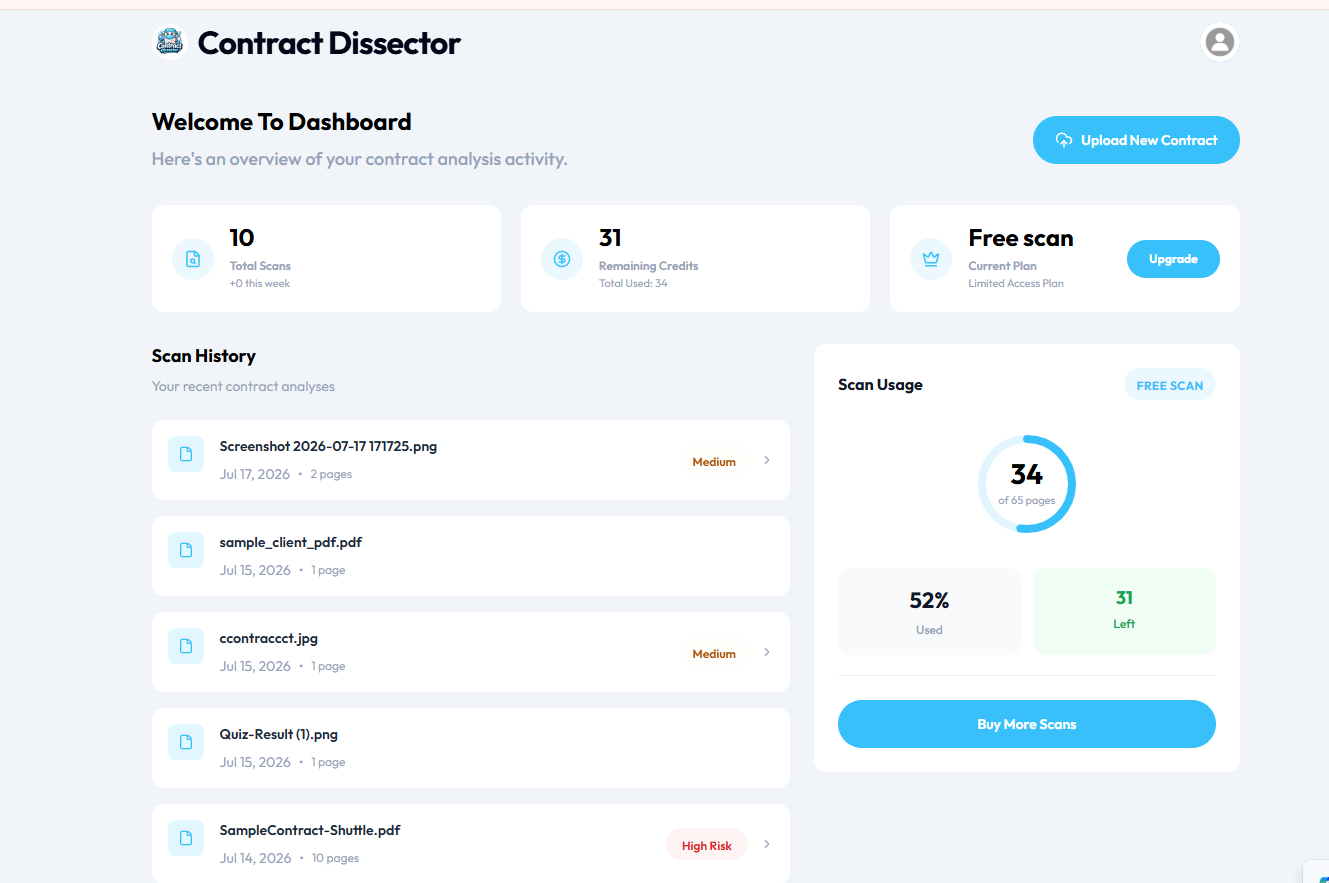This screenshot has width=1329, height=883.
Task: Click the '+0 this week' text
Action: (260, 283)
